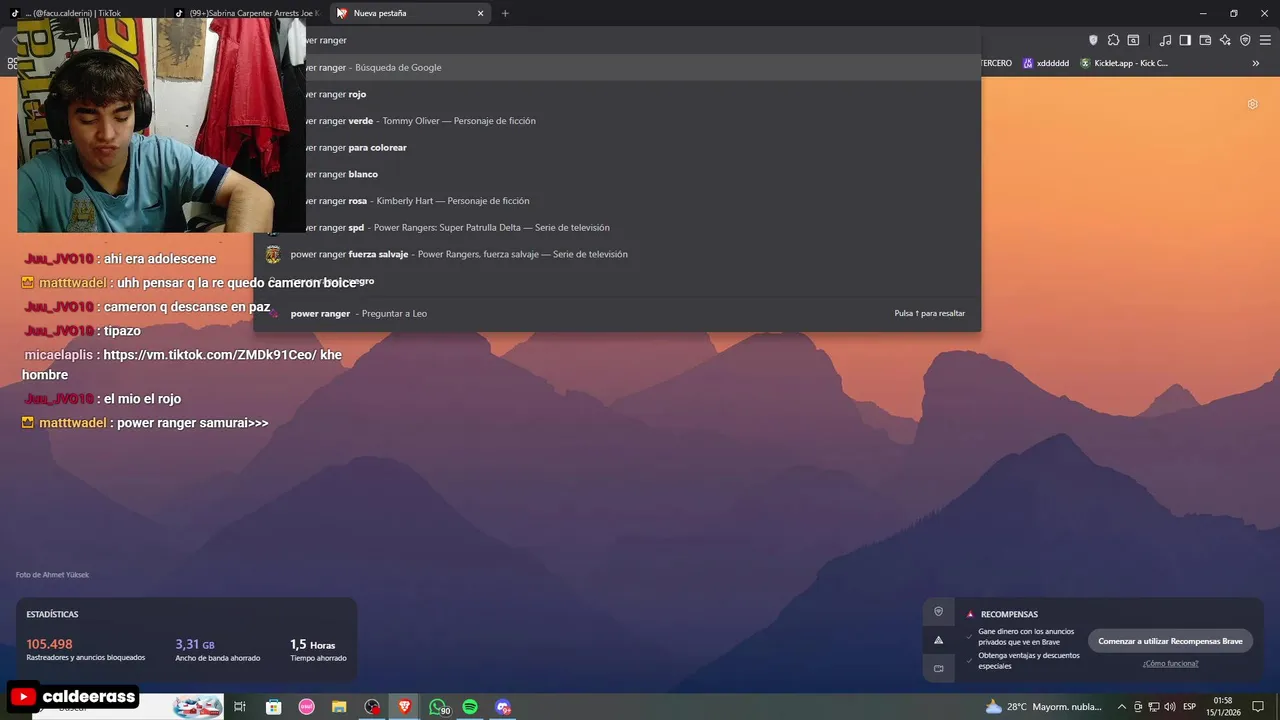Switch to the Rewards triangle card tab
This screenshot has width=1280, height=720.
[938, 640]
